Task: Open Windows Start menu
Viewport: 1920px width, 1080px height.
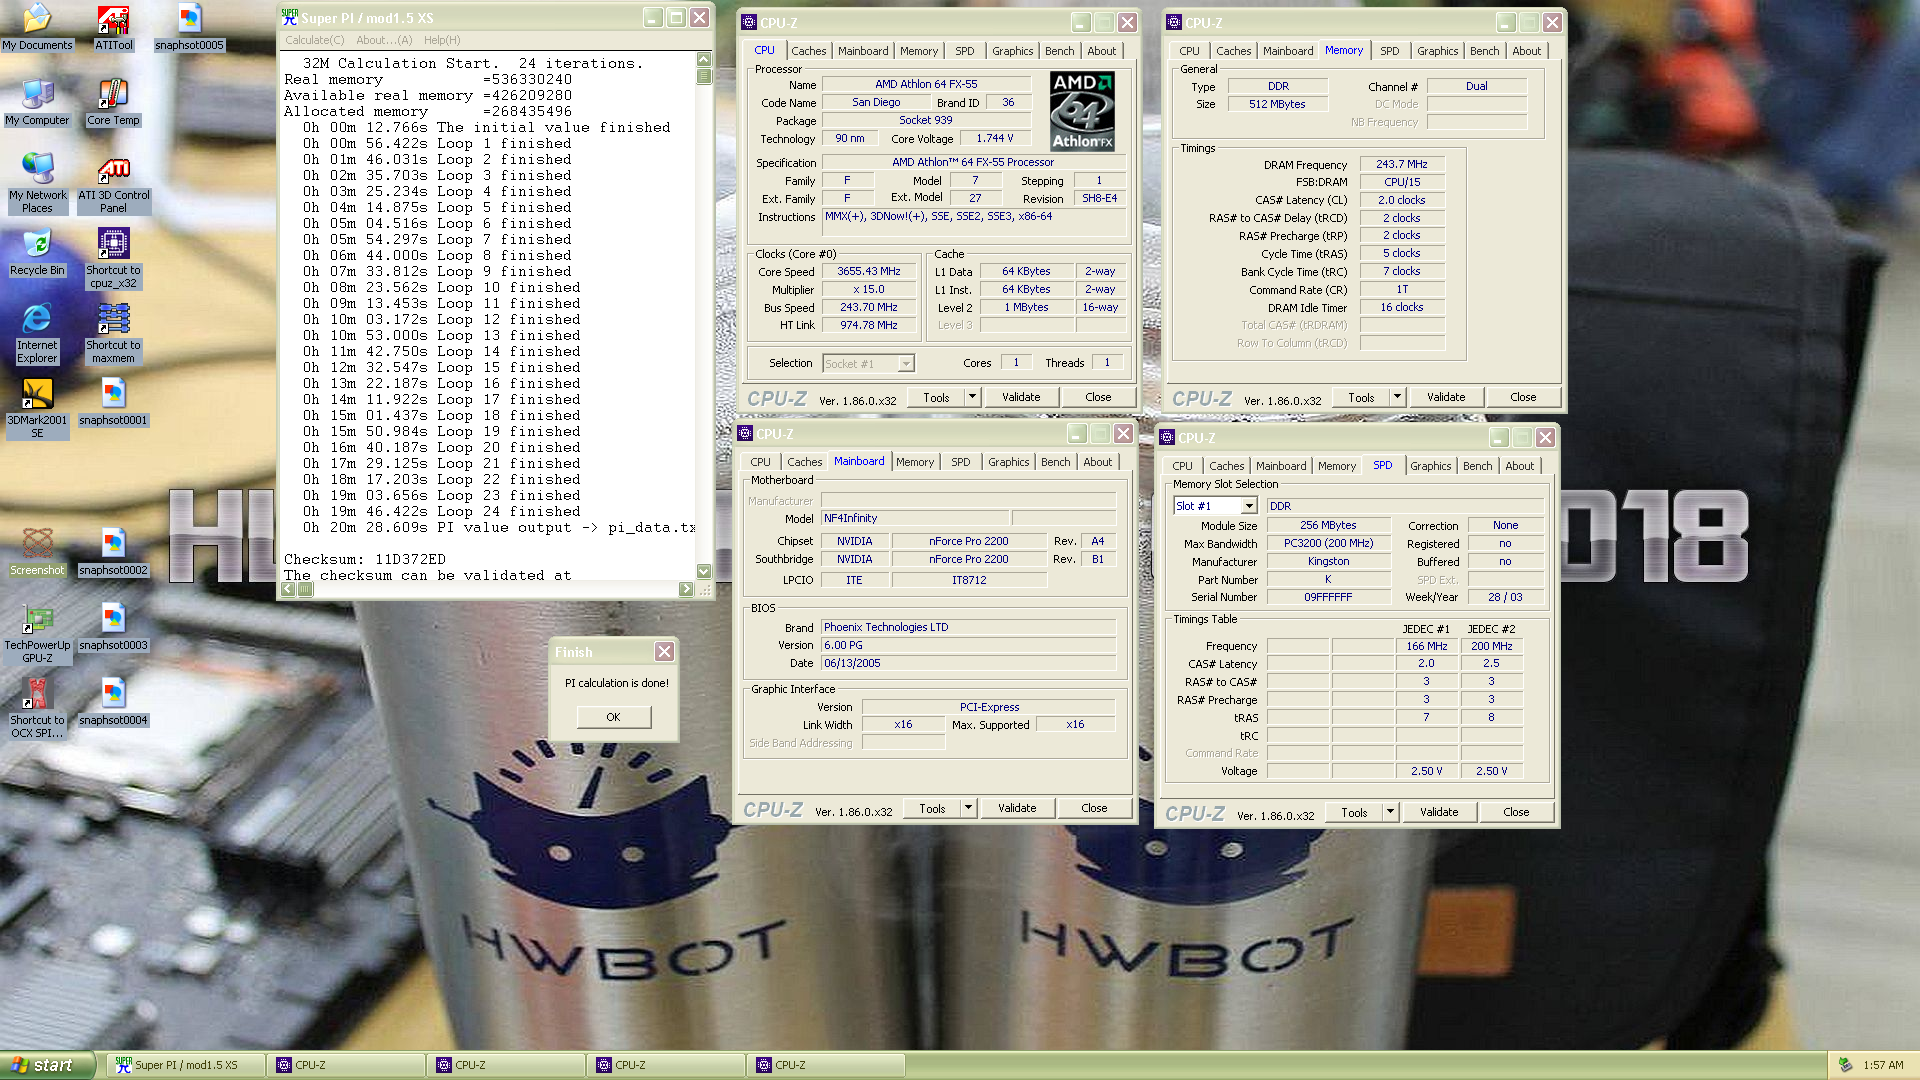Action: tap(47, 1065)
